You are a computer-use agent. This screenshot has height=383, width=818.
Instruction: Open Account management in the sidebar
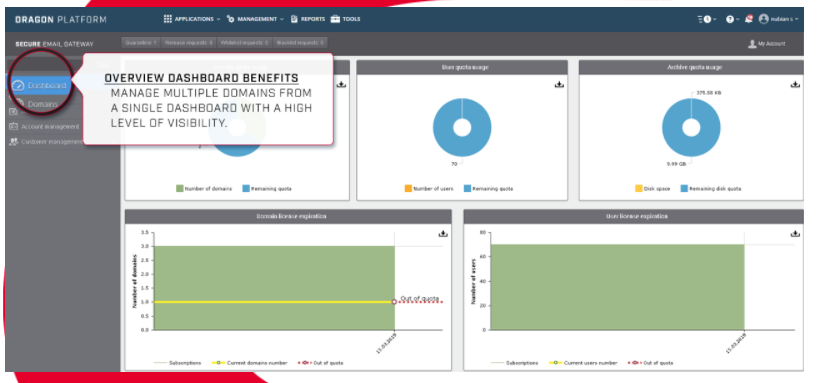point(44,126)
